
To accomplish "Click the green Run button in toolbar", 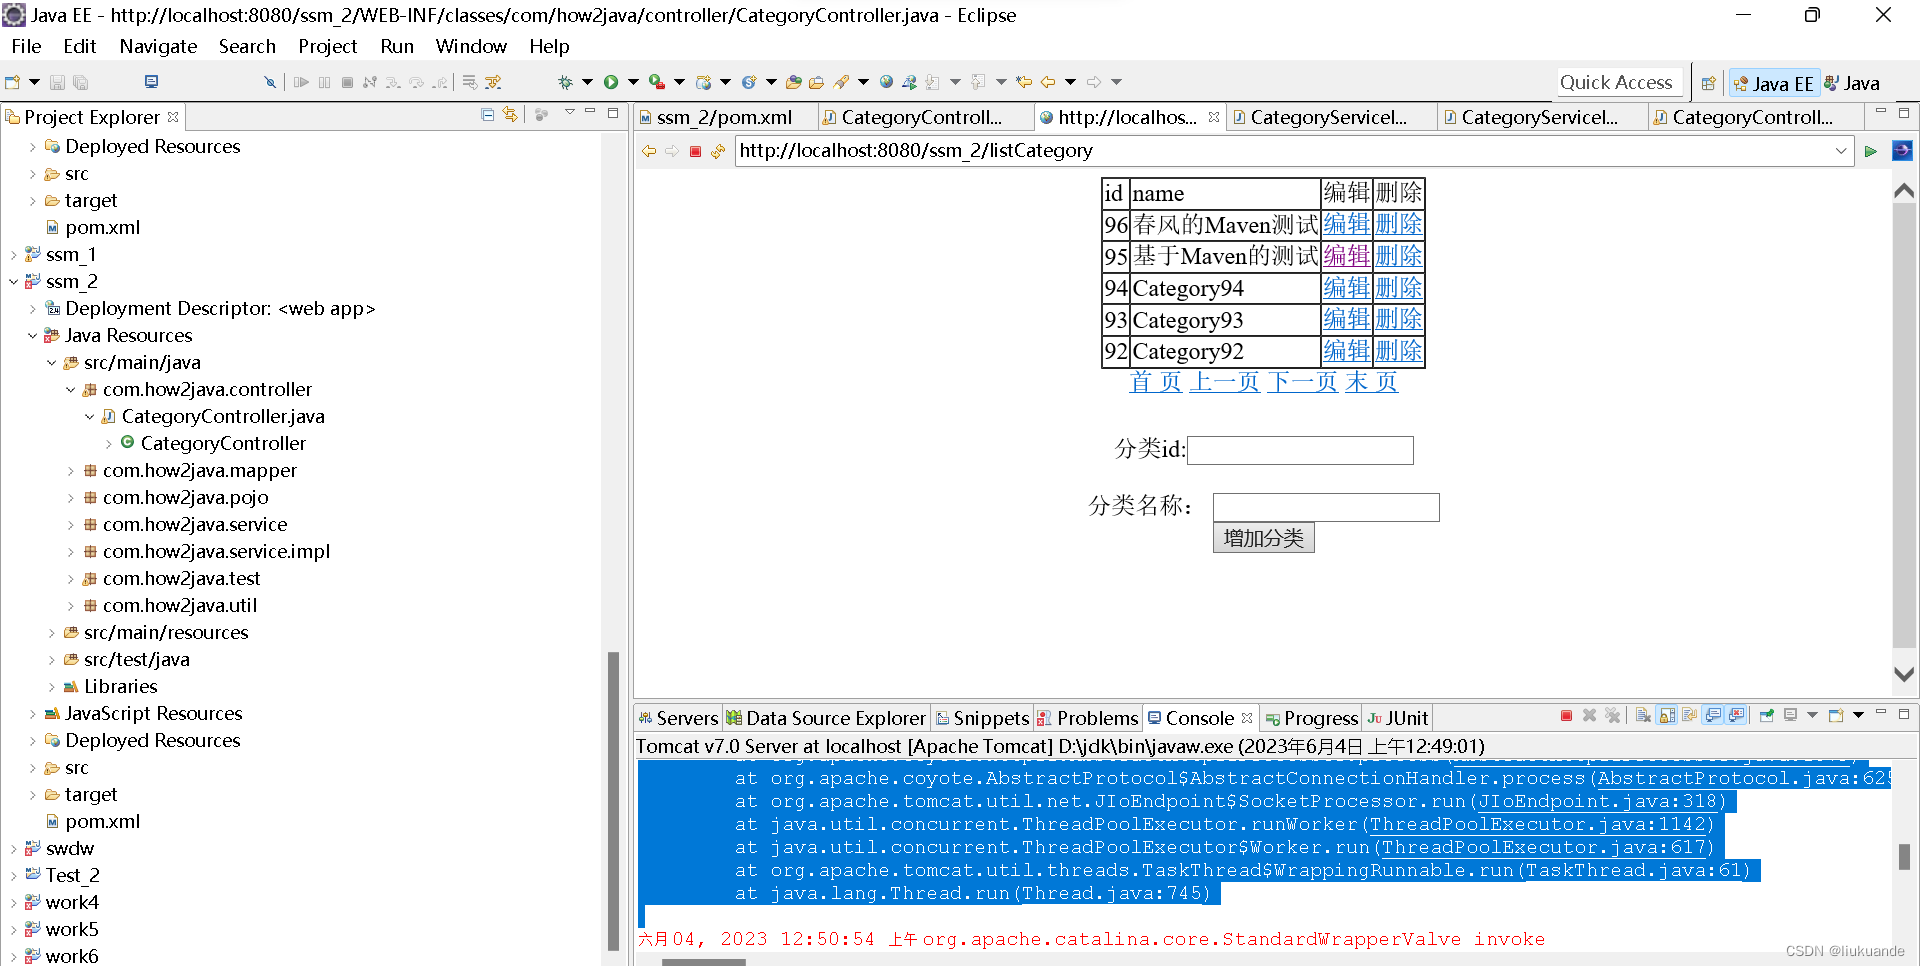I will coord(611,82).
